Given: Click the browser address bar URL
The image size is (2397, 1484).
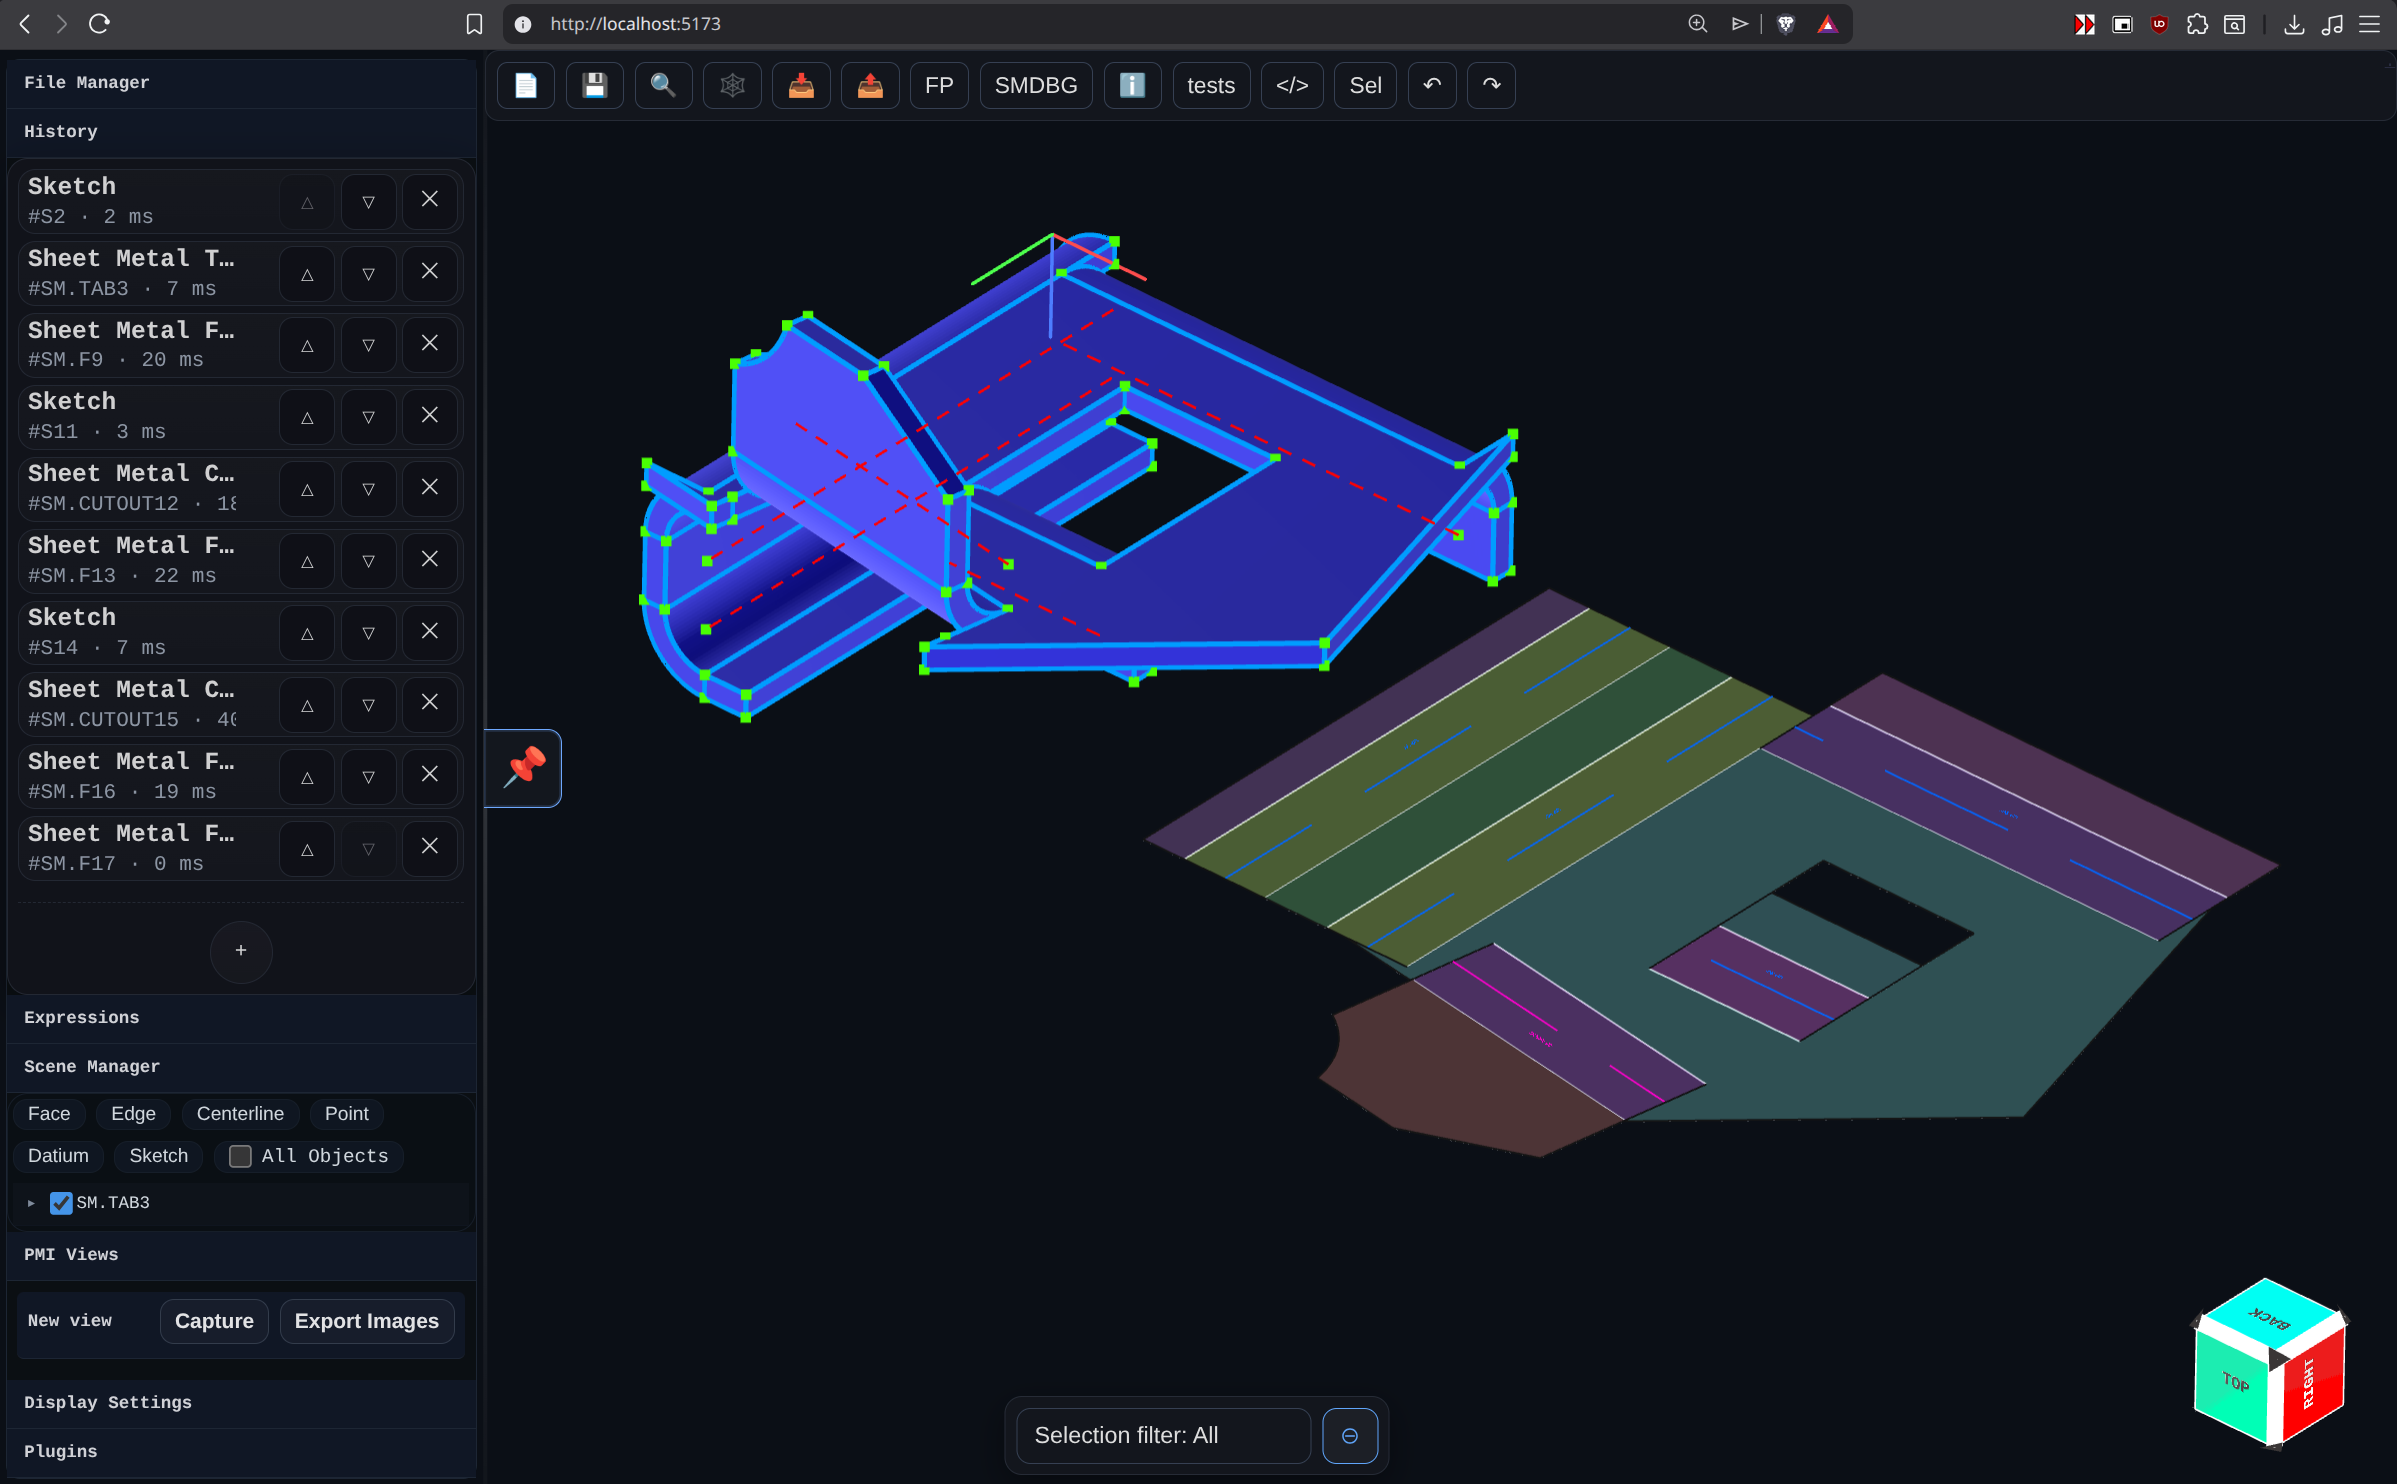Looking at the screenshot, I should coord(635,24).
